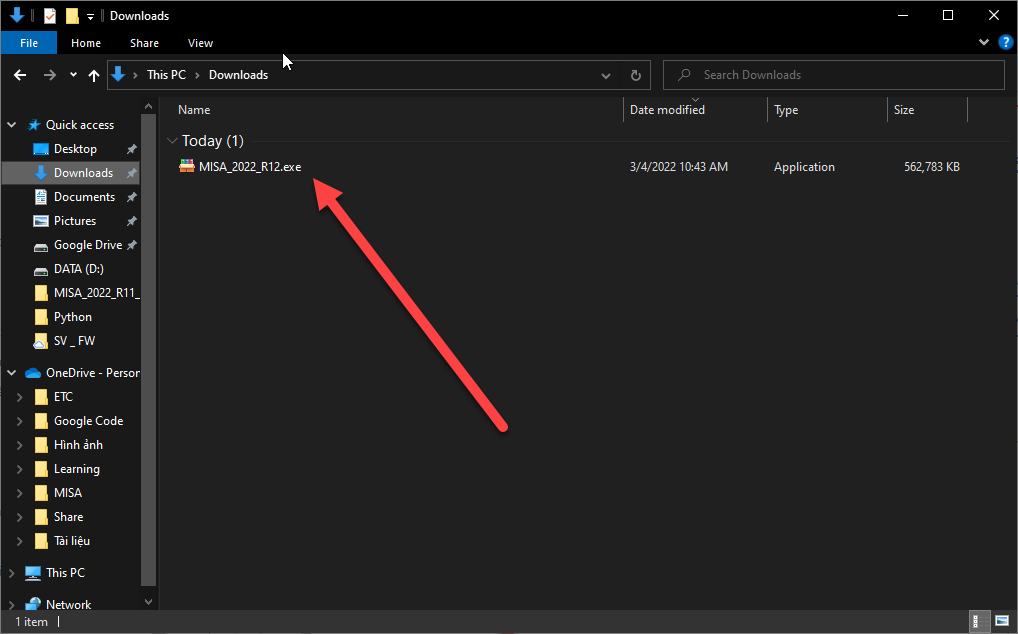
Task: Select This PC in navigation pane
Action: [65, 572]
